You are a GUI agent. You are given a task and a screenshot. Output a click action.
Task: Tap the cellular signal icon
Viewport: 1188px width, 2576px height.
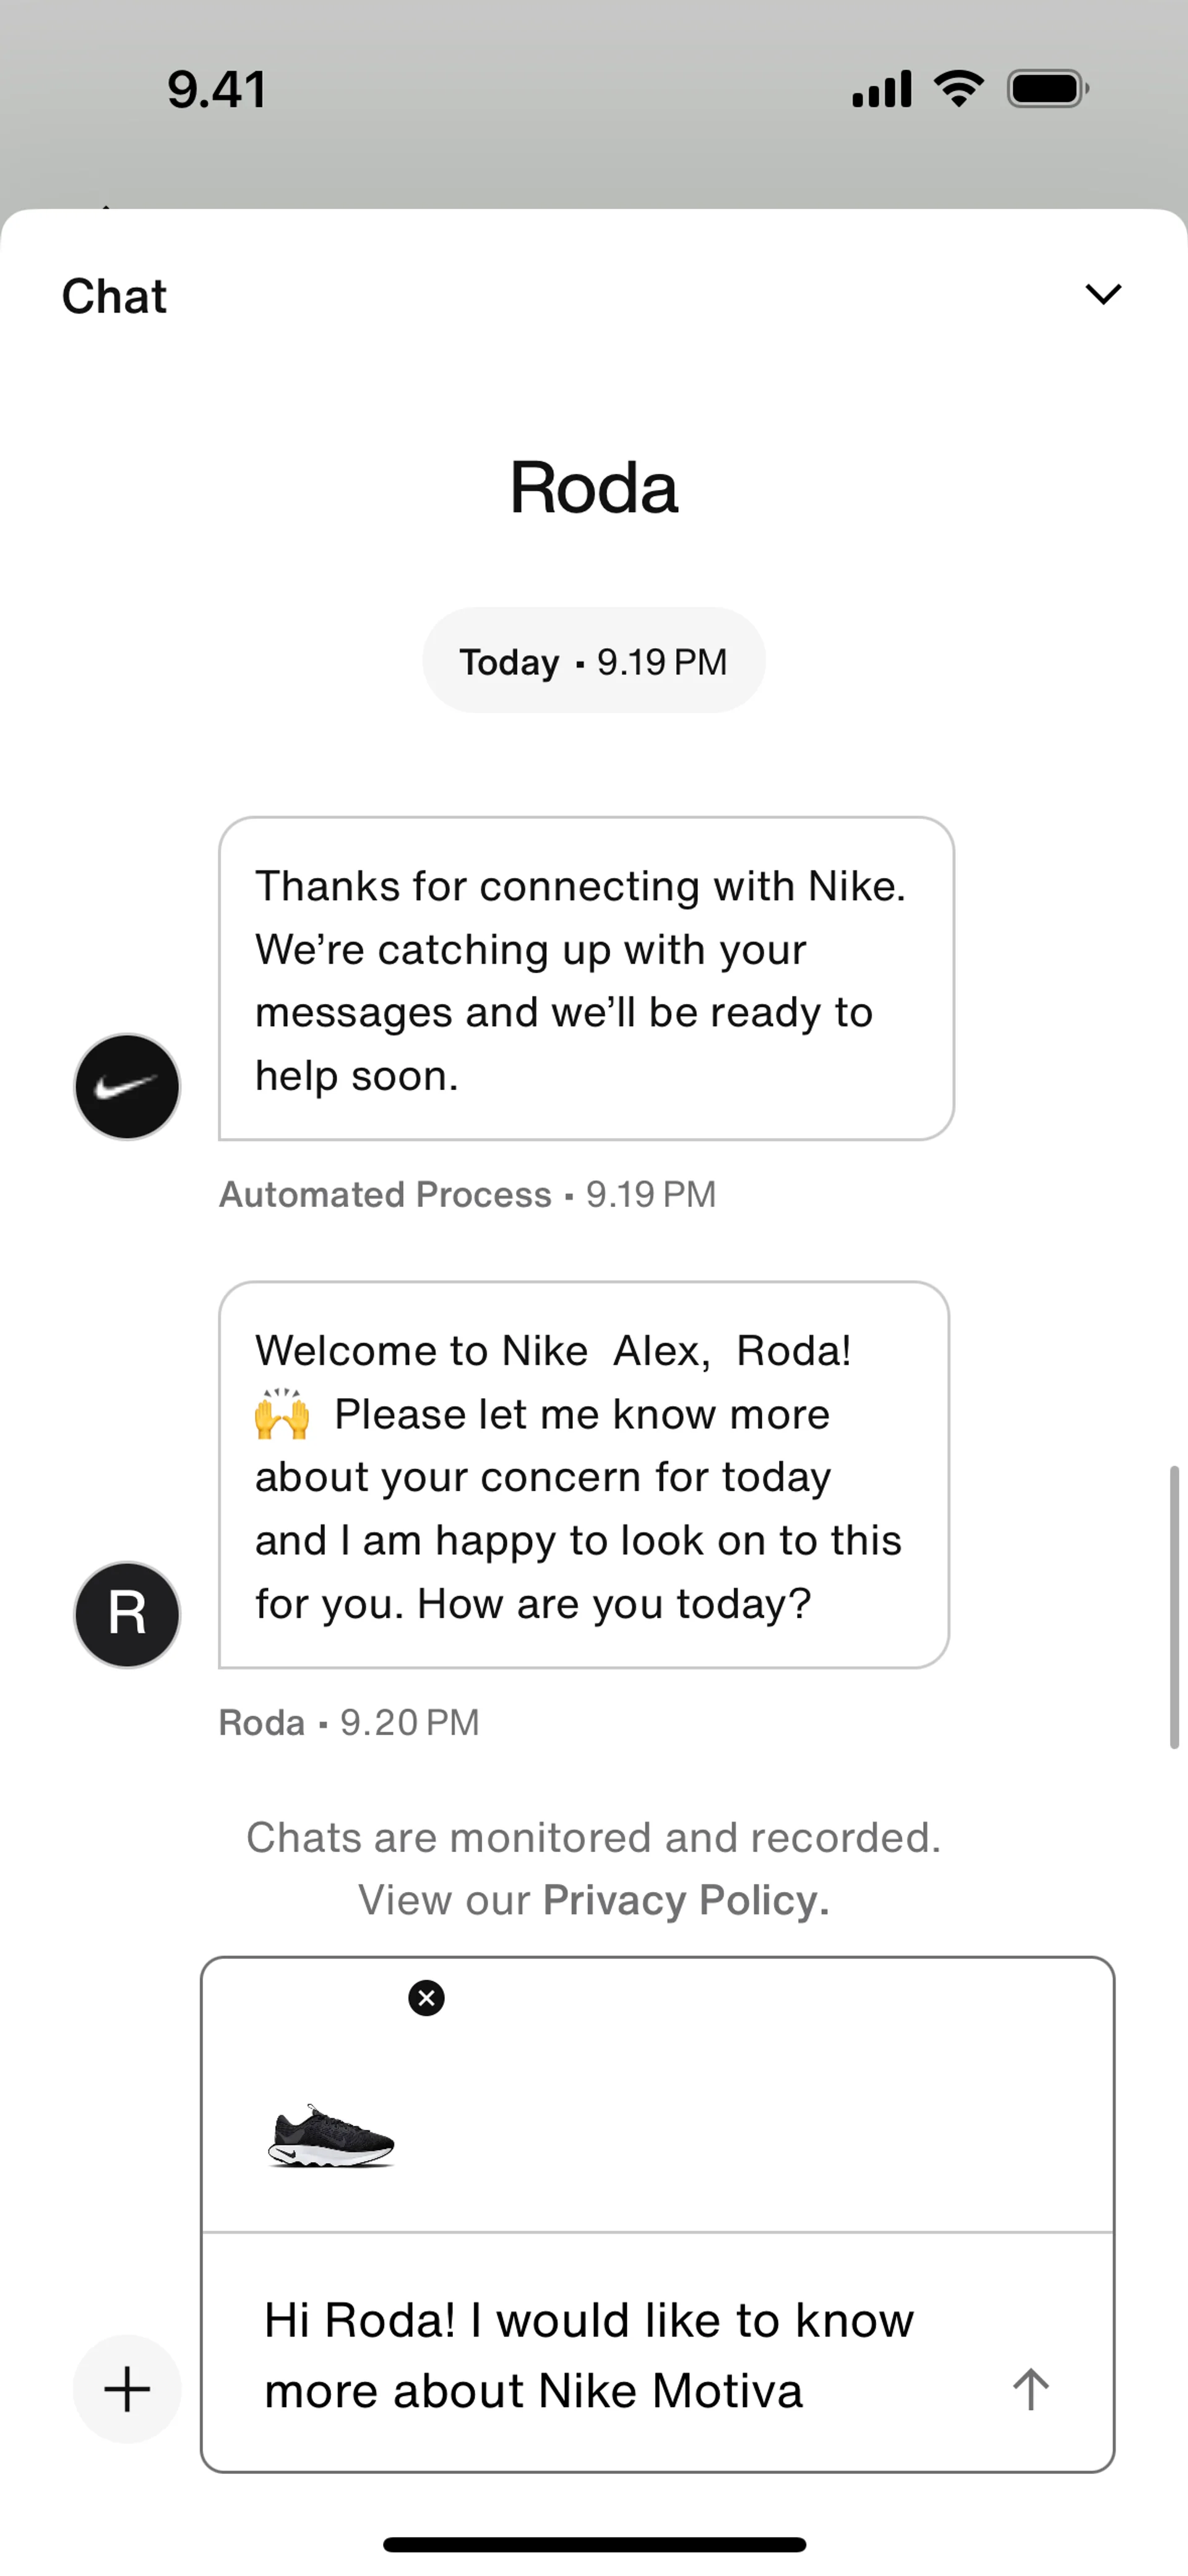(881, 89)
